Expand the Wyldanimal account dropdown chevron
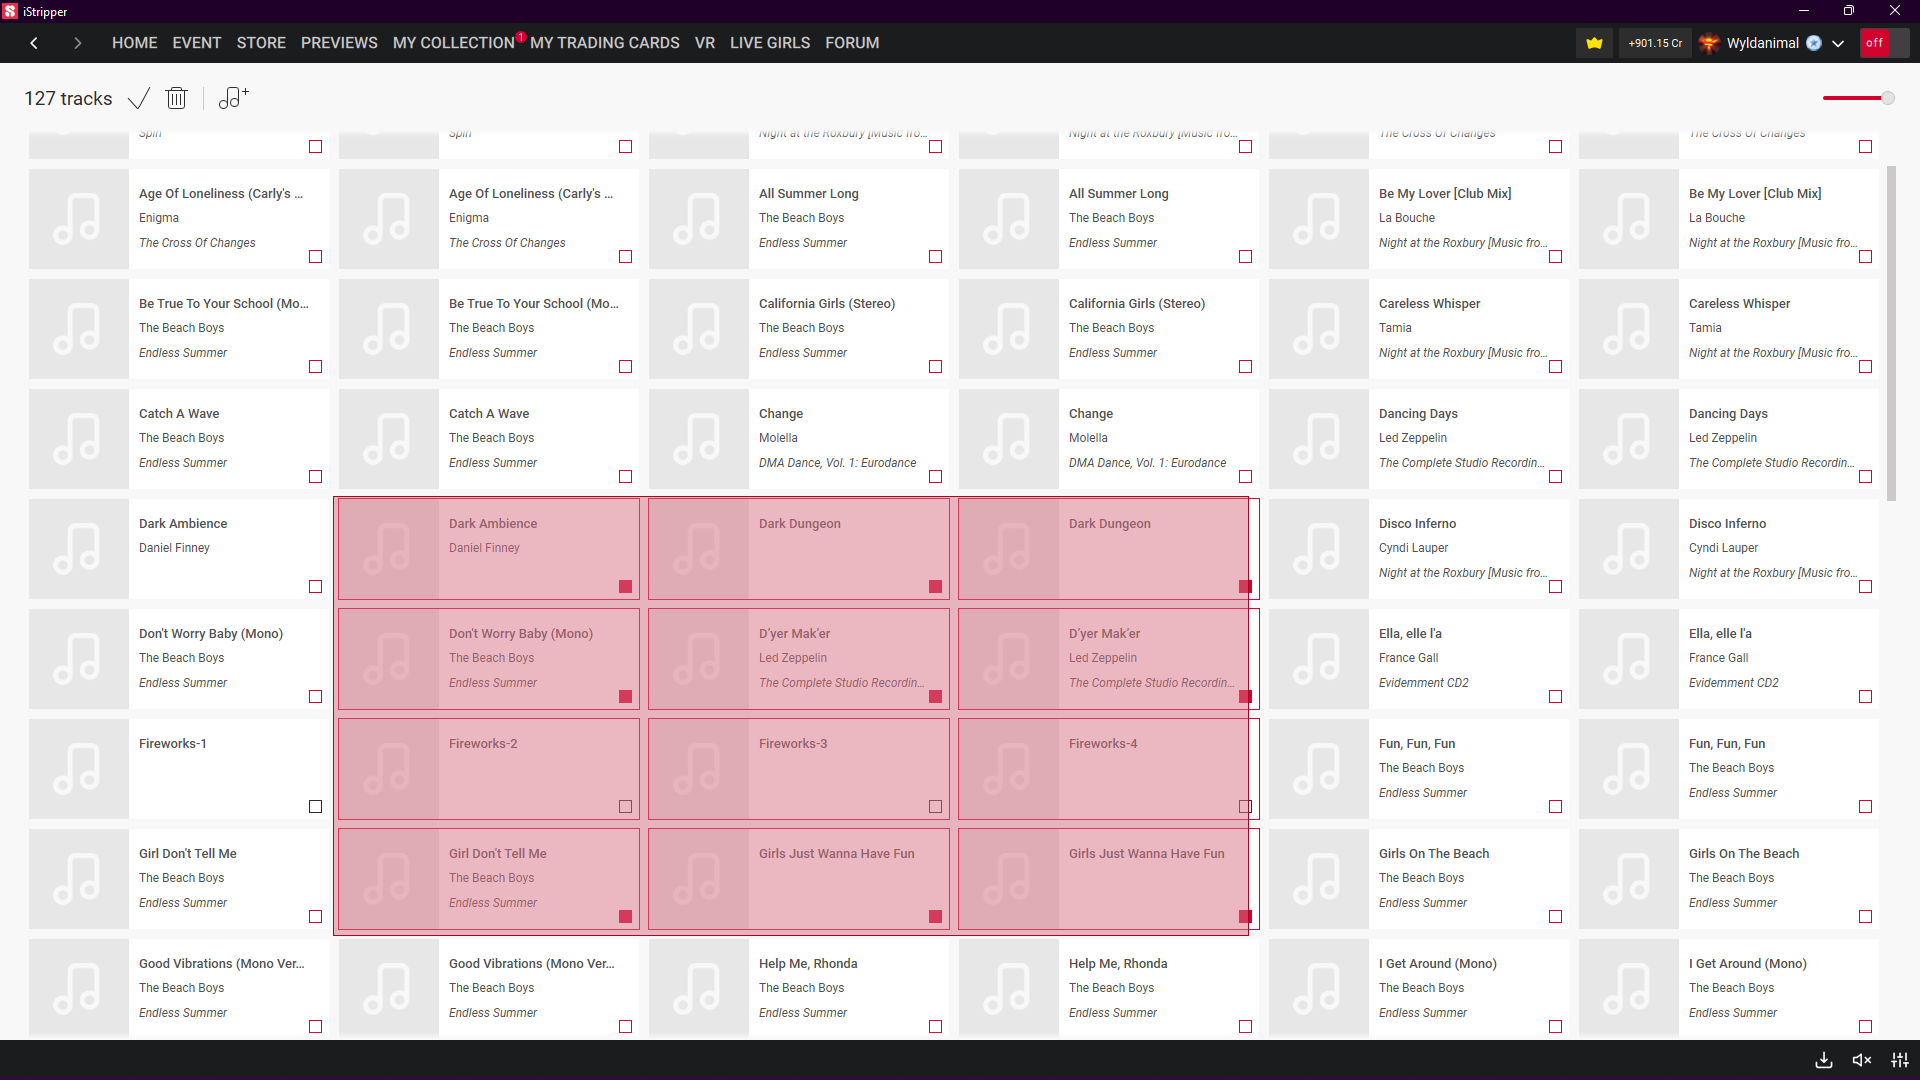This screenshot has height=1080, width=1920. pos(1838,43)
